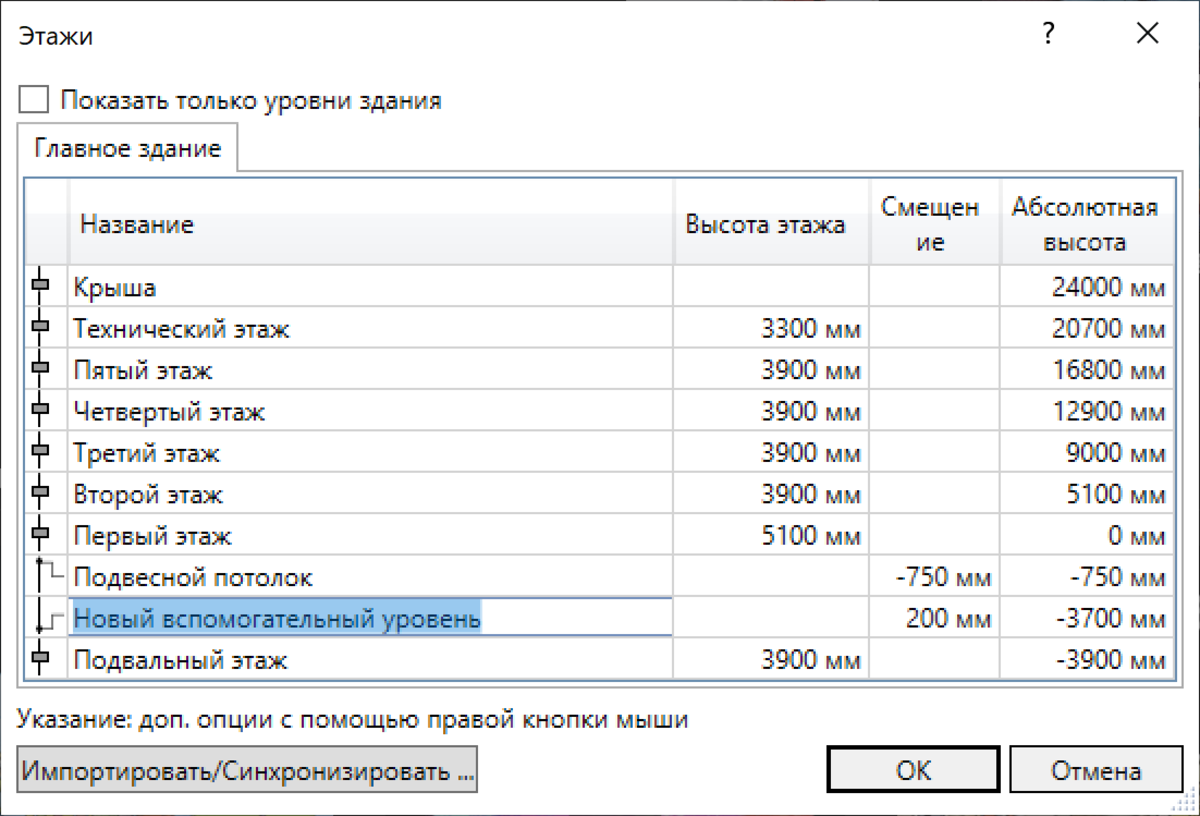Enable Показать только уровни здания checkbox
The image size is (1200, 816).
[34, 100]
